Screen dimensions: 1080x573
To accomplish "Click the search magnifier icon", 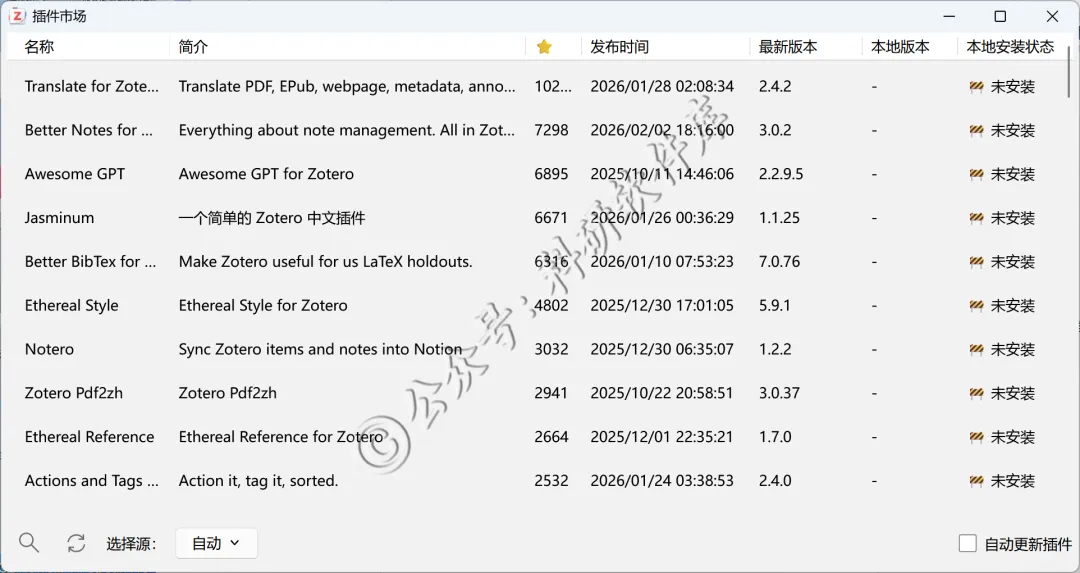I will coord(29,543).
